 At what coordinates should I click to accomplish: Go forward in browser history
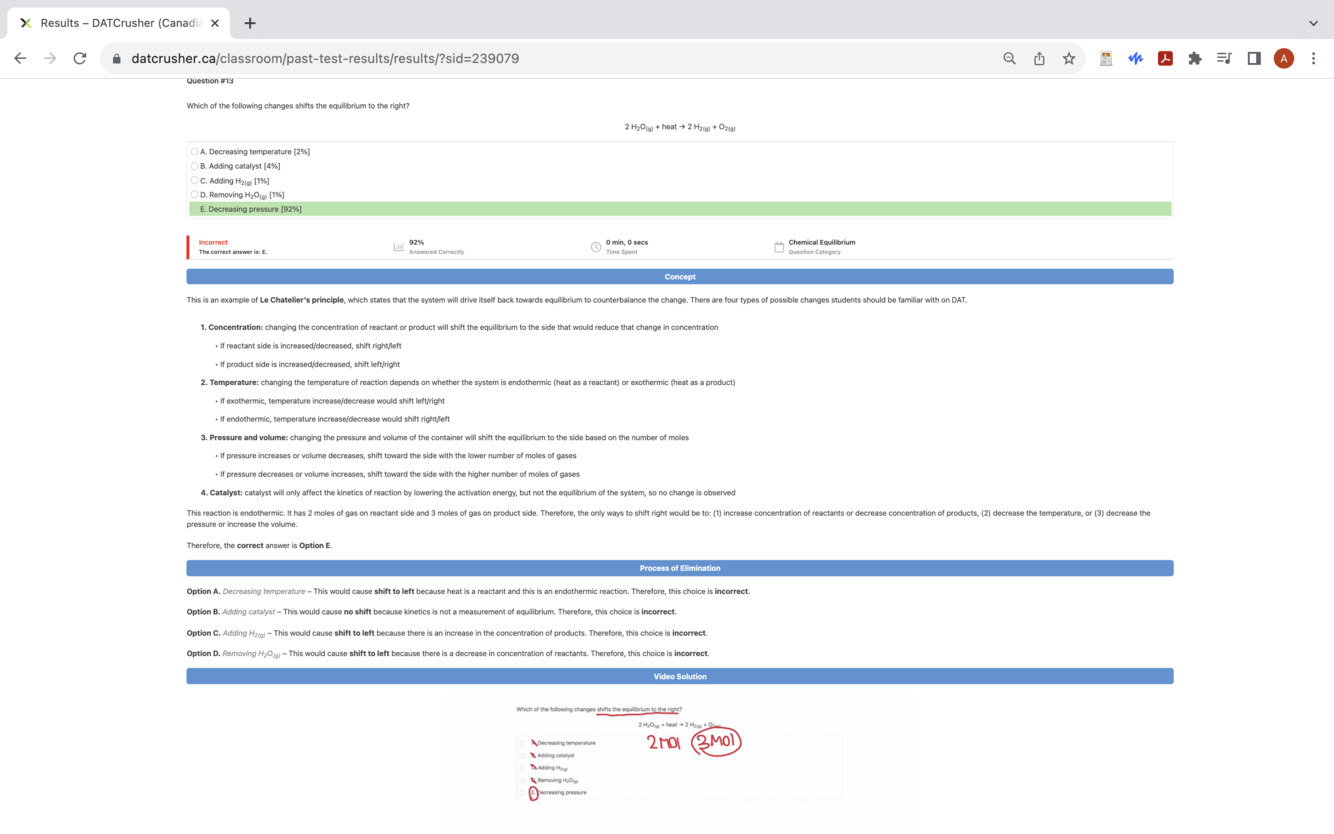[x=50, y=58]
